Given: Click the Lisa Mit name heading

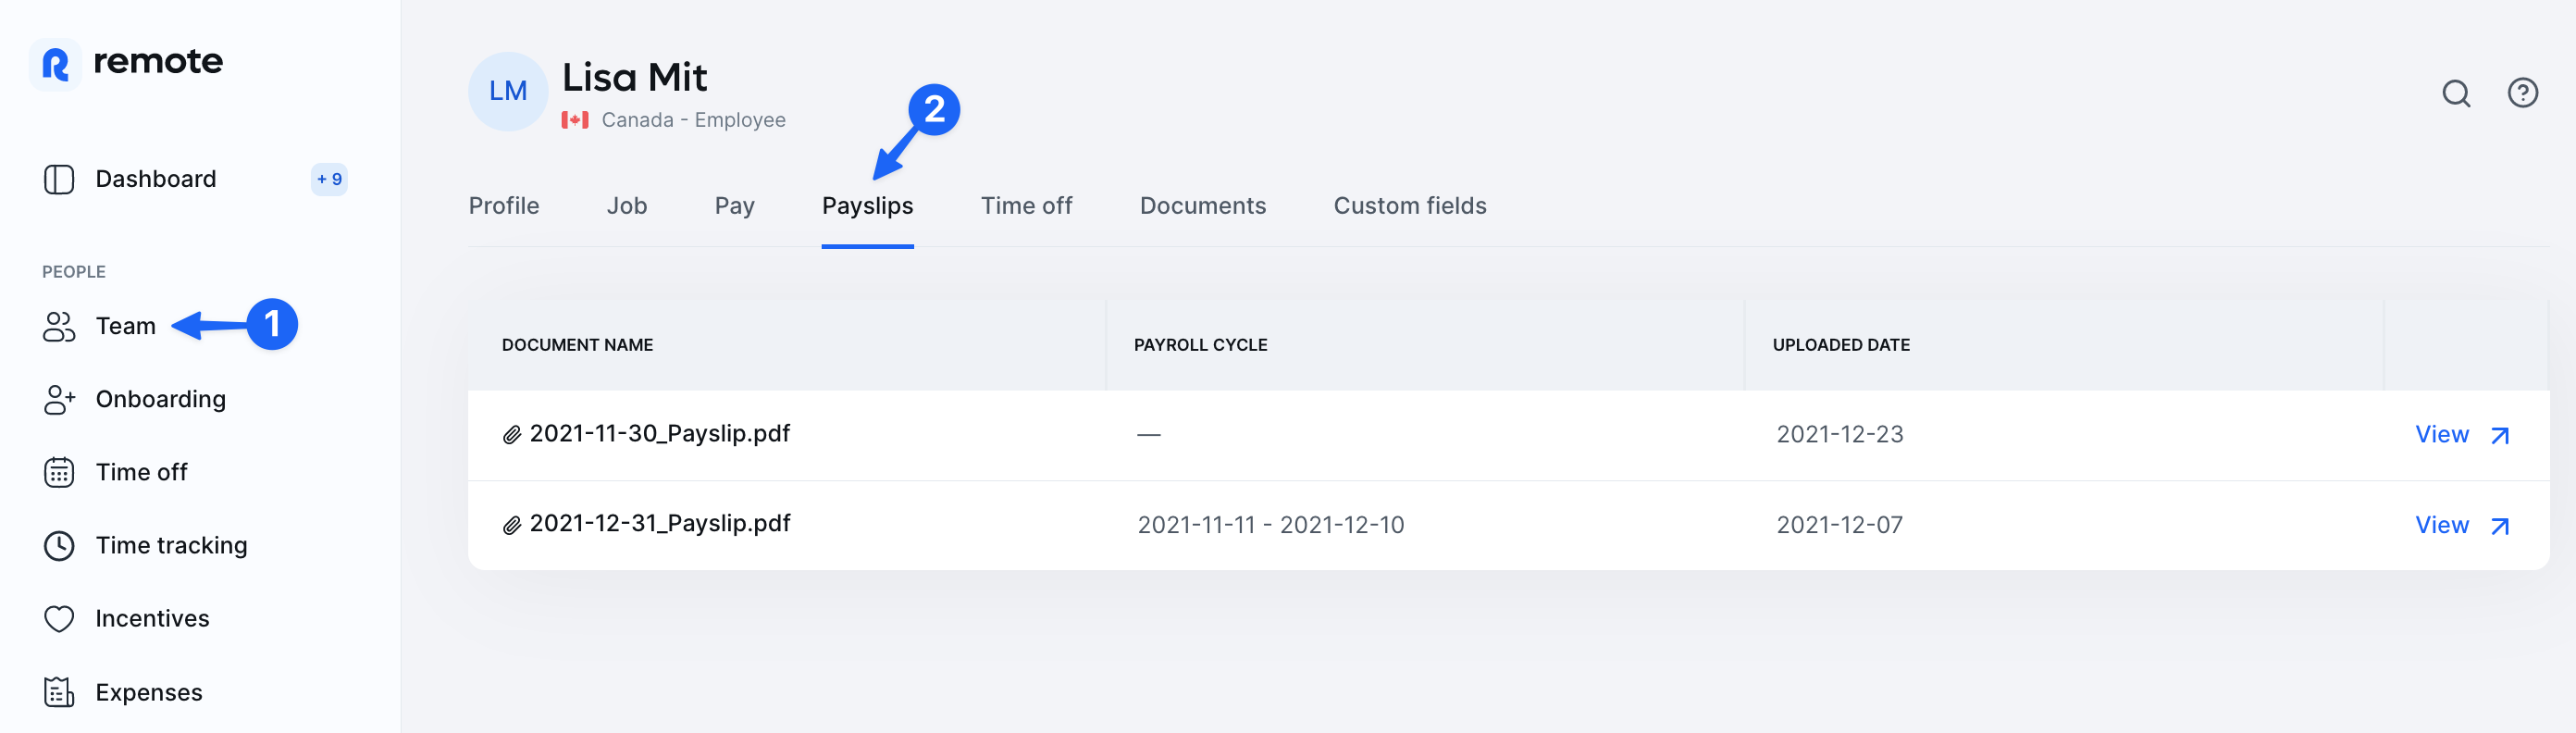Looking at the screenshot, I should [634, 77].
